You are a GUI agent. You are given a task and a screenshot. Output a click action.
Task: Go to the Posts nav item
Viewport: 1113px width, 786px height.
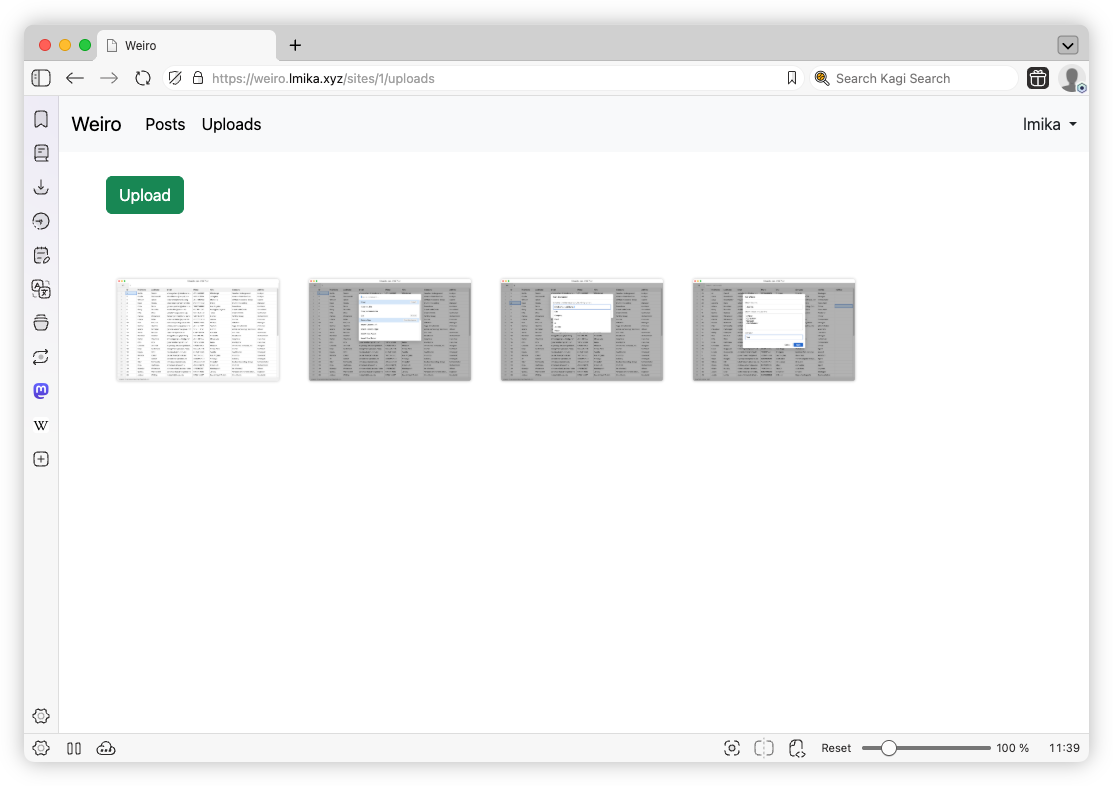165,125
